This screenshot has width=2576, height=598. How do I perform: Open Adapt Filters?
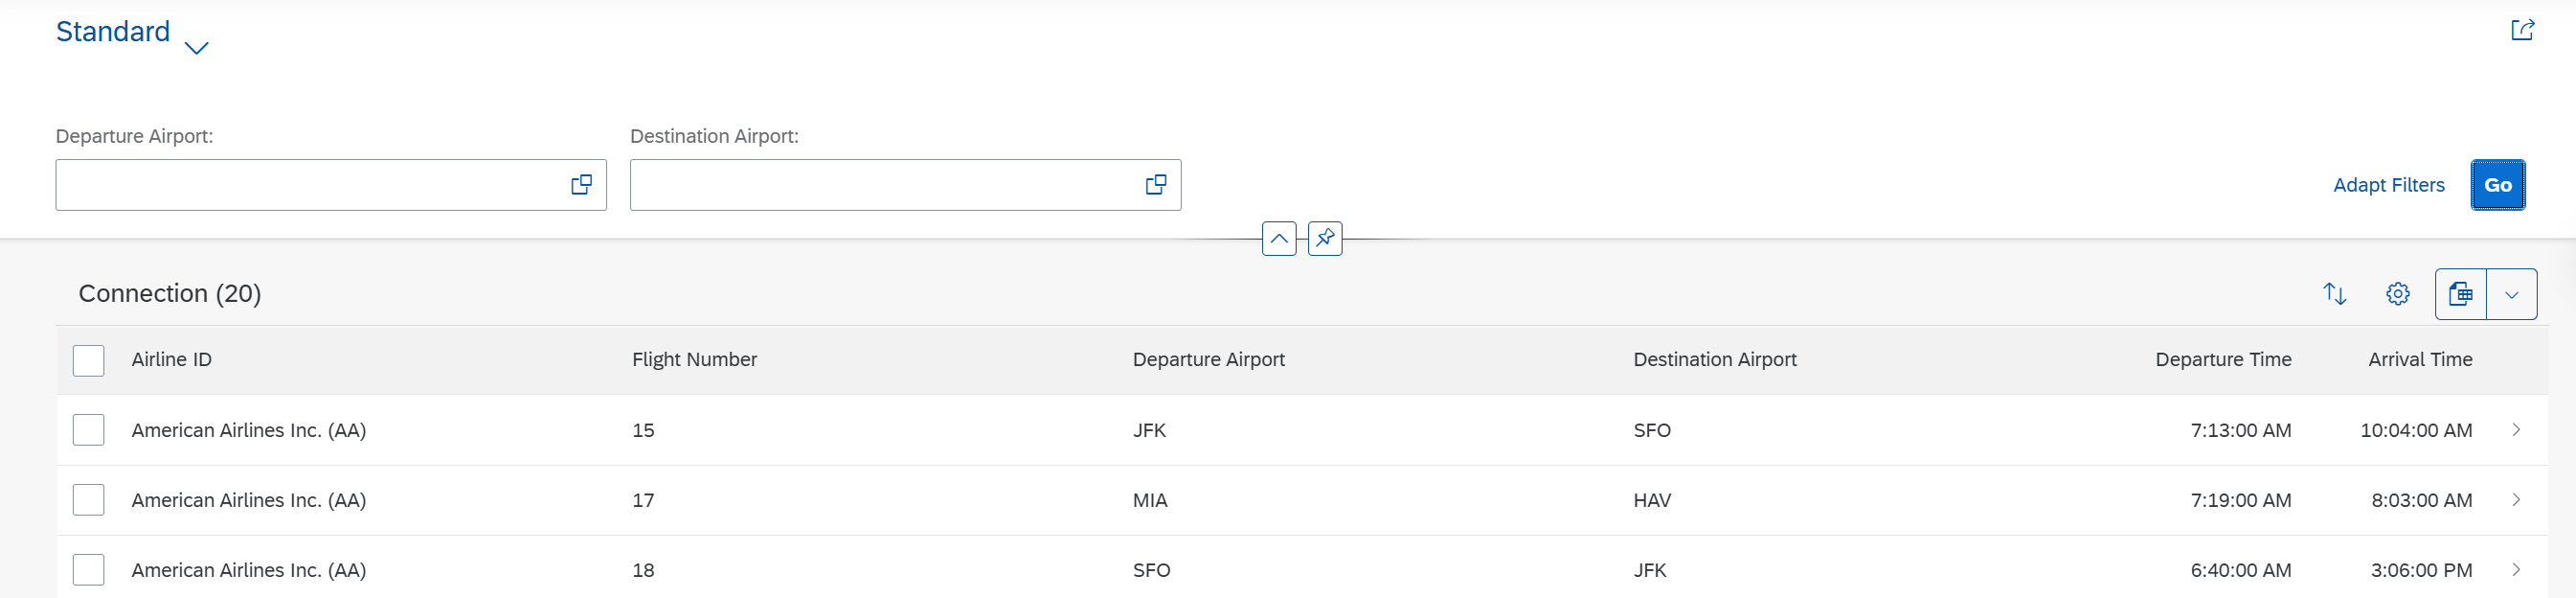(x=2388, y=185)
